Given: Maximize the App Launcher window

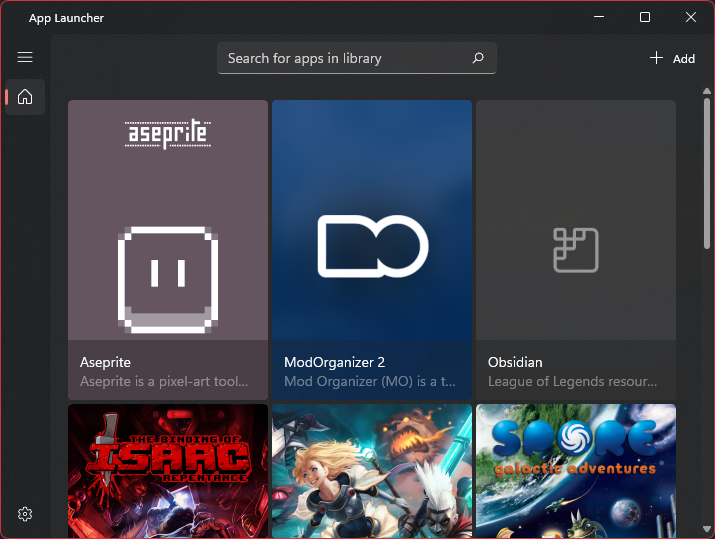Looking at the screenshot, I should tap(645, 17).
